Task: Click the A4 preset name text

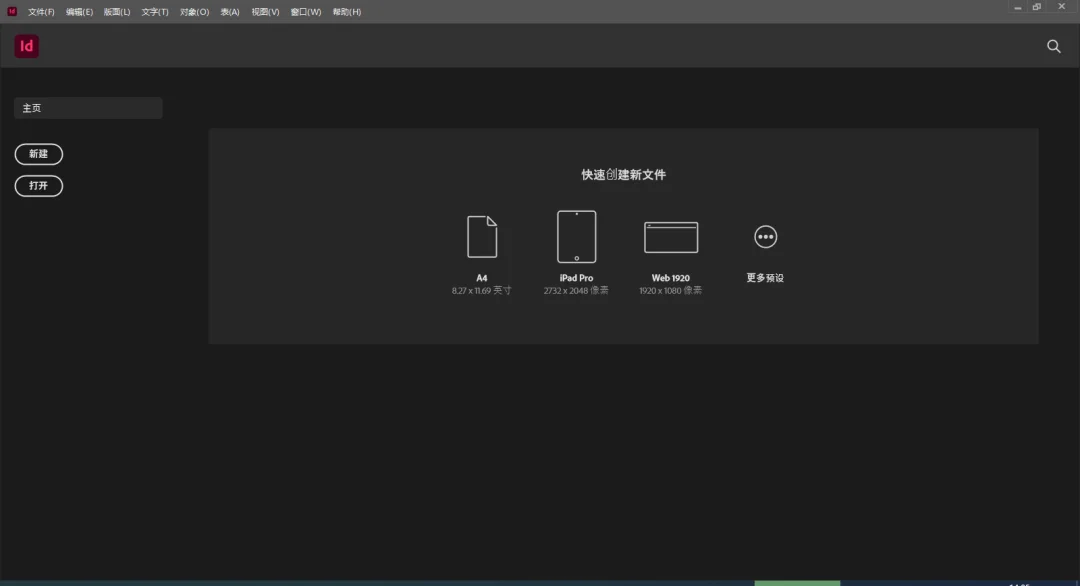Action: [481, 278]
